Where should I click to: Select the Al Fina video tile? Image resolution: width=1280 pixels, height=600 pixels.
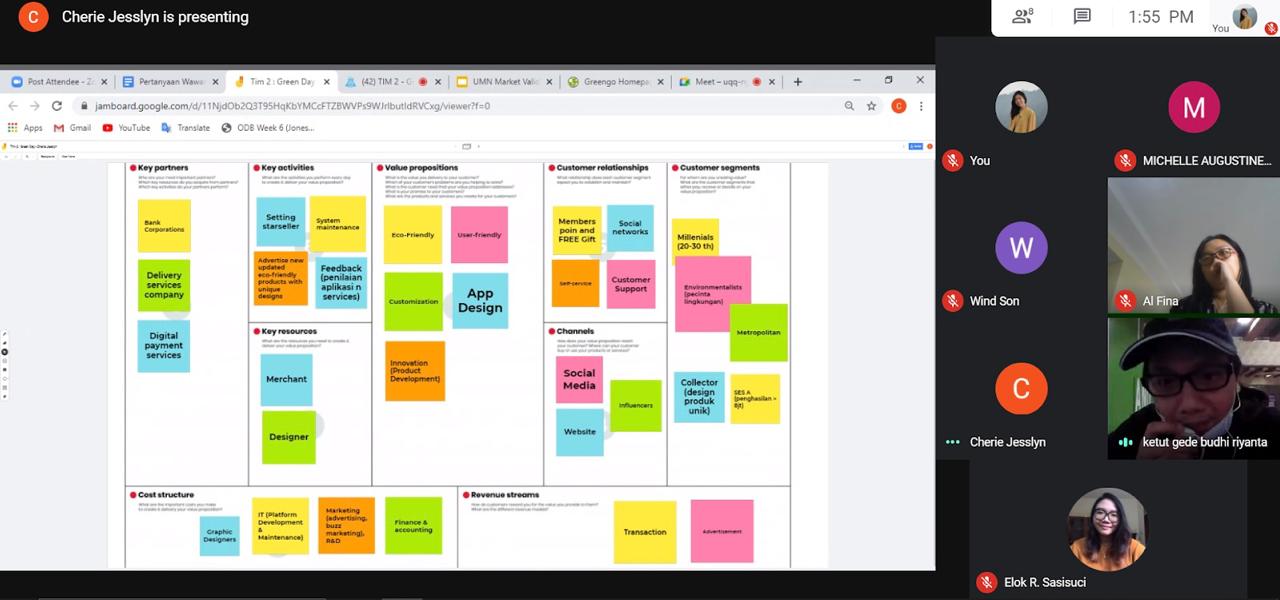tap(1193, 246)
